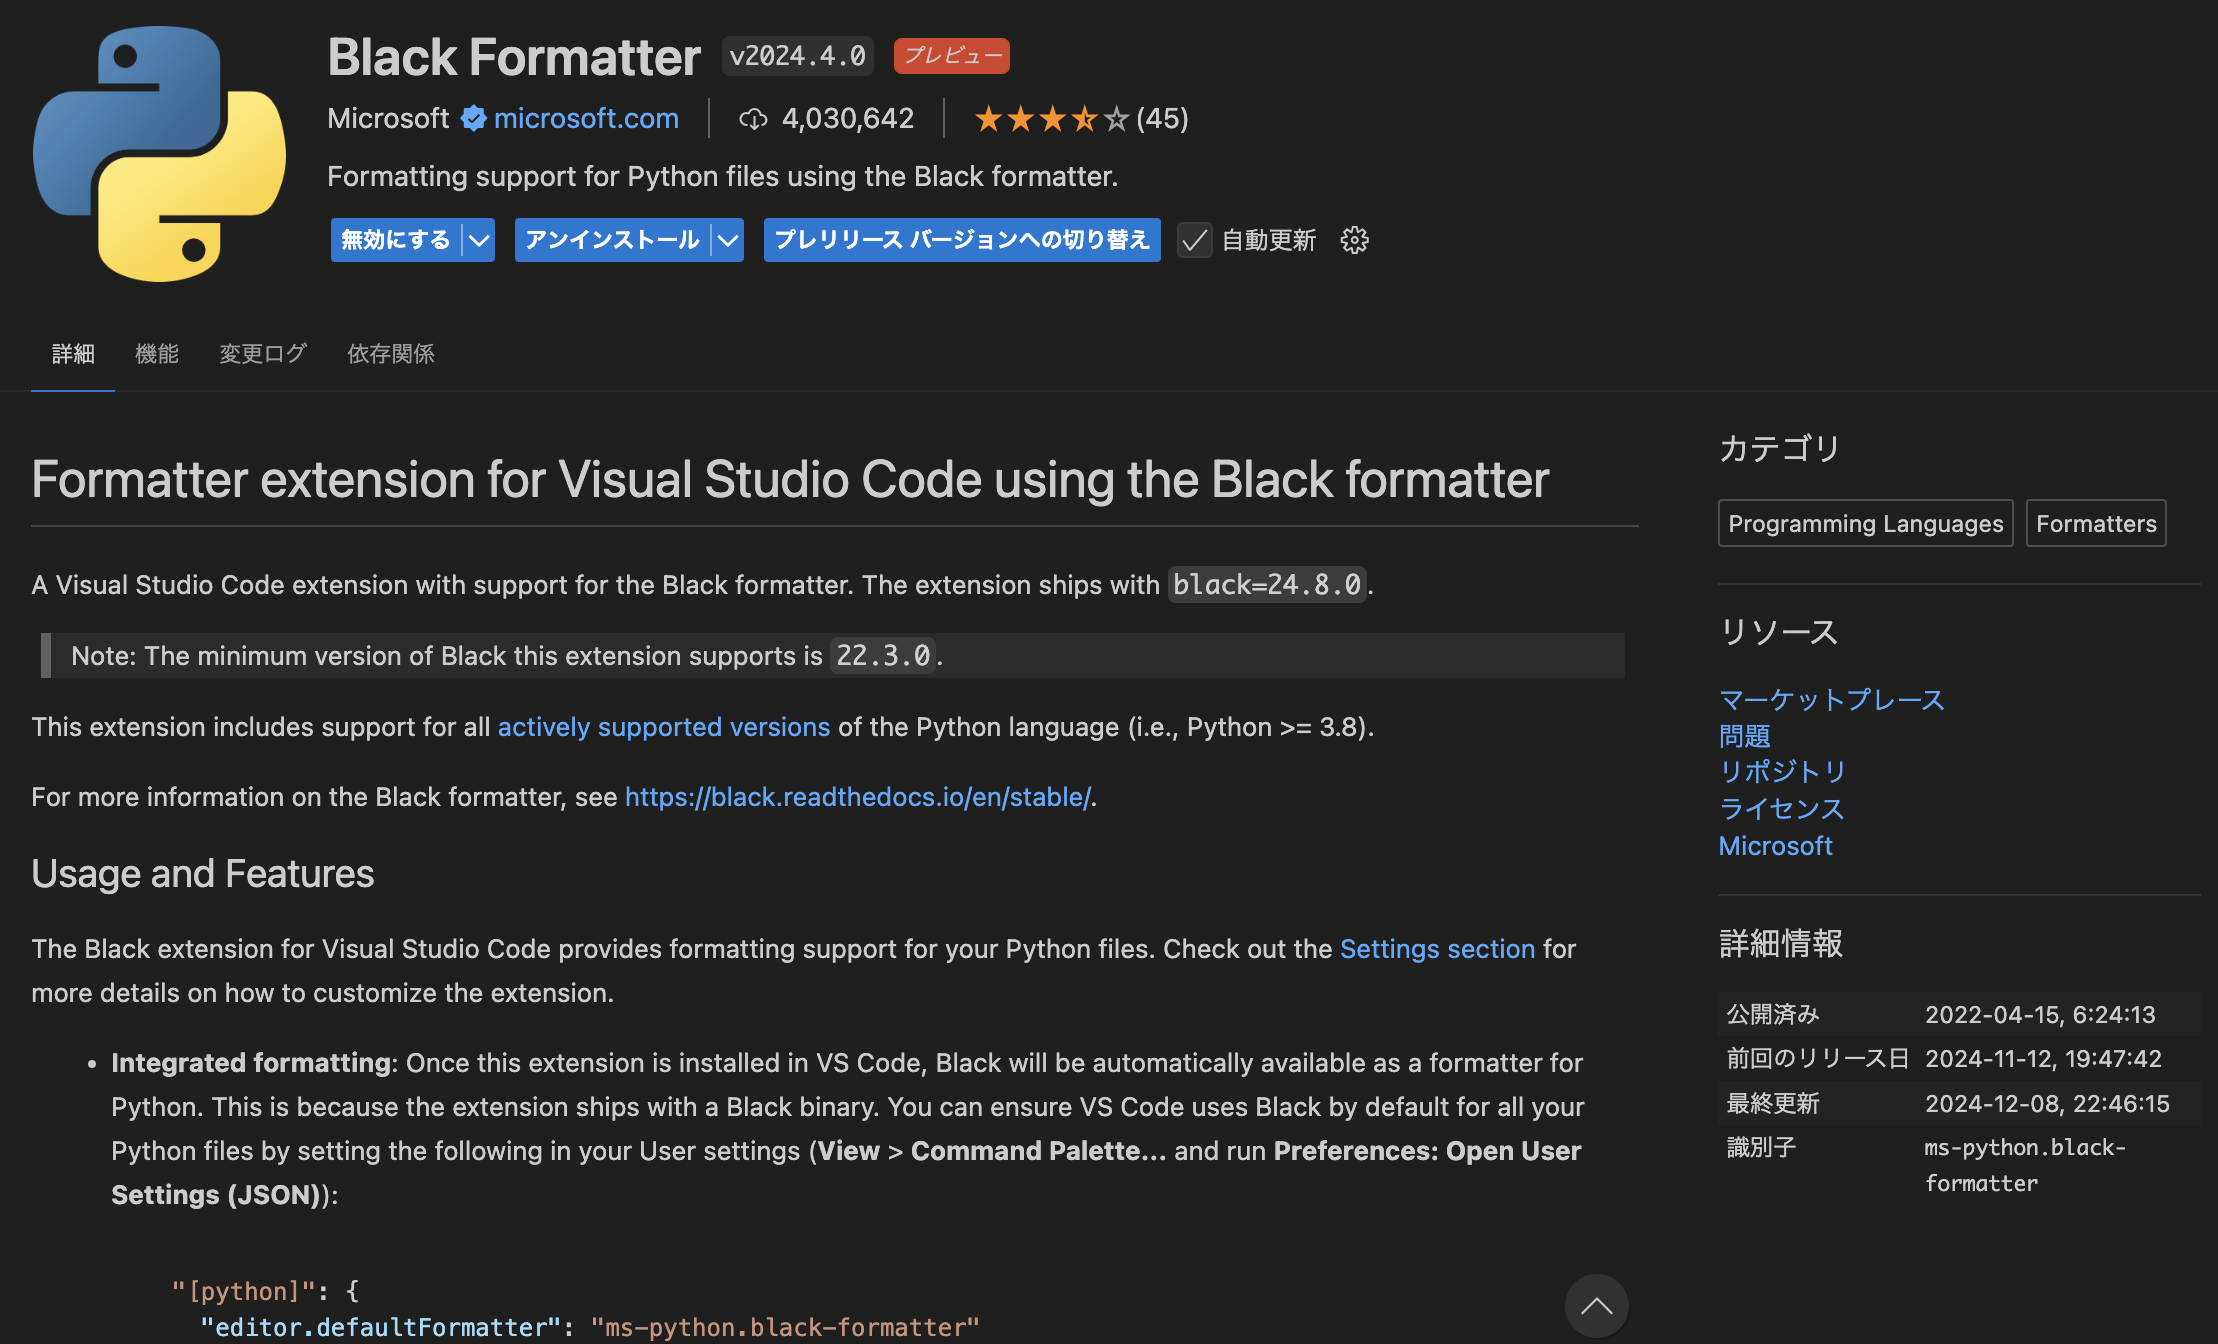
Task: Disable the 自動更新 checkbox
Action: coord(1194,240)
